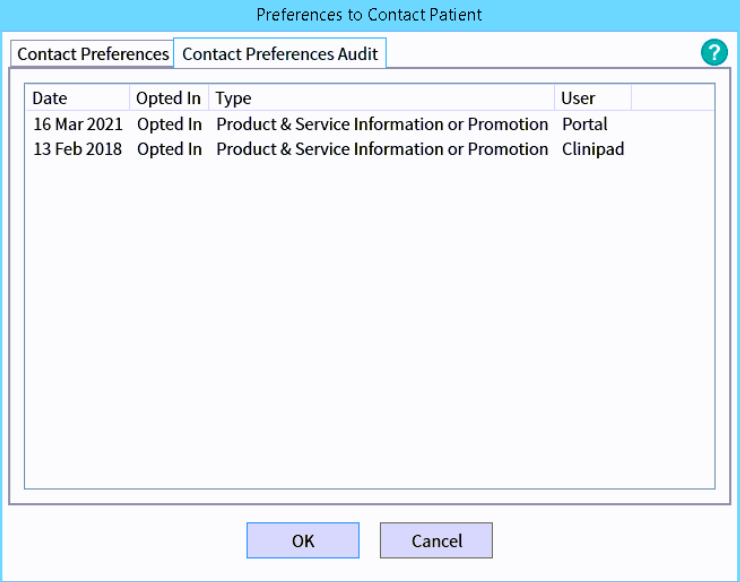Click Opted In cell for 13 Feb 2018
This screenshot has width=740, height=582.
[169, 149]
